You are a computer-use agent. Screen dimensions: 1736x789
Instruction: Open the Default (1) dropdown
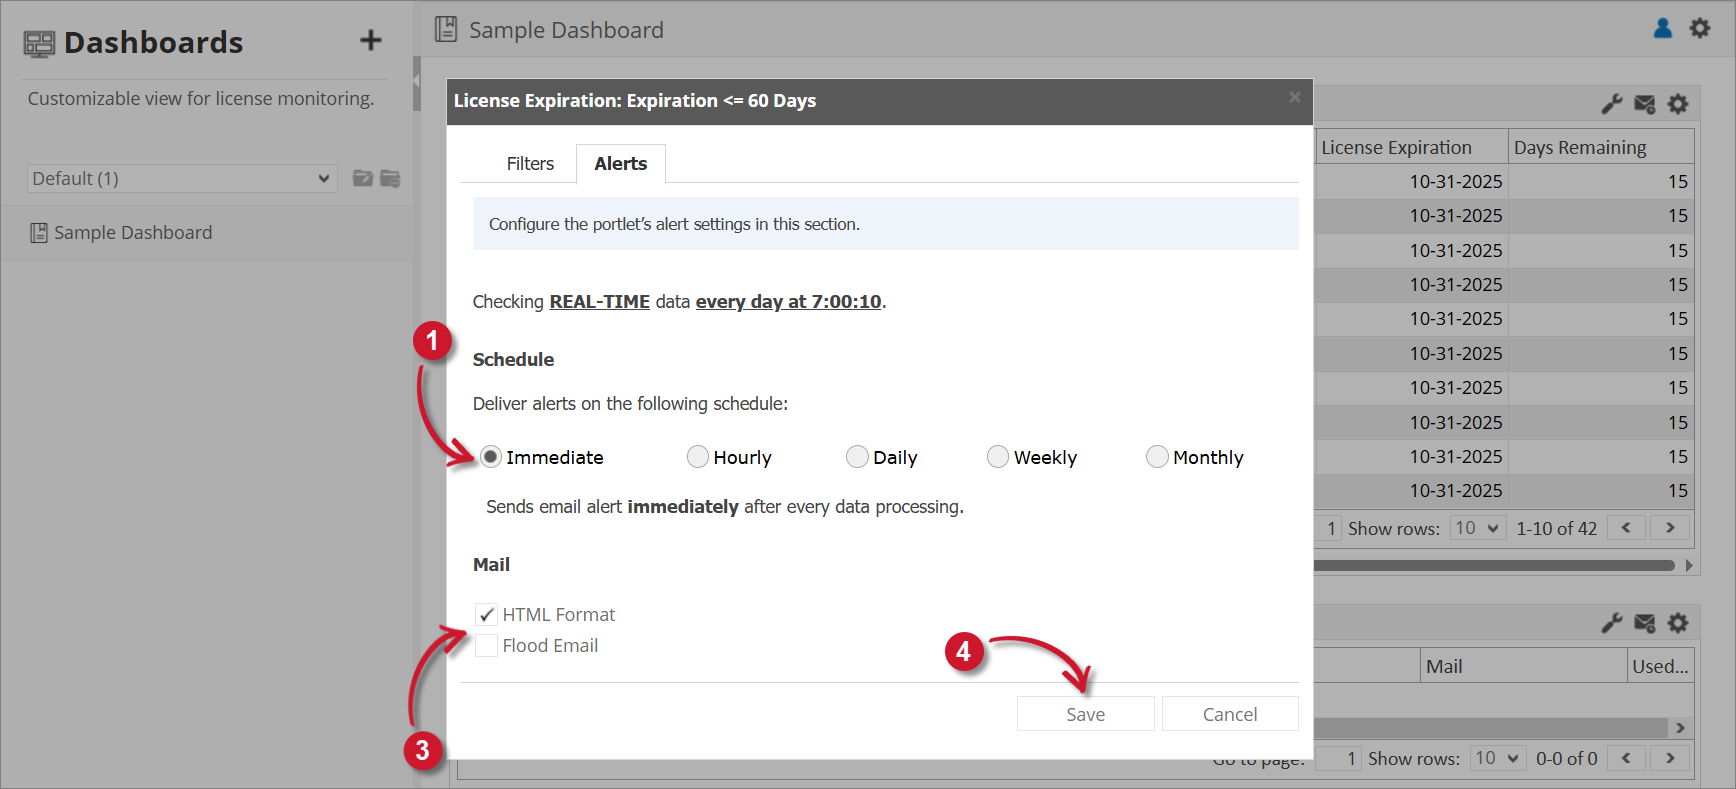pos(182,178)
